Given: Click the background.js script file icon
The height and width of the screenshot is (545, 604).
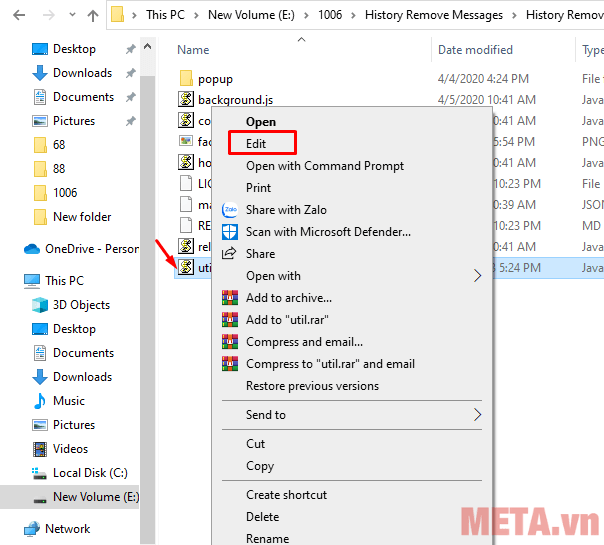Looking at the screenshot, I should click(186, 99).
